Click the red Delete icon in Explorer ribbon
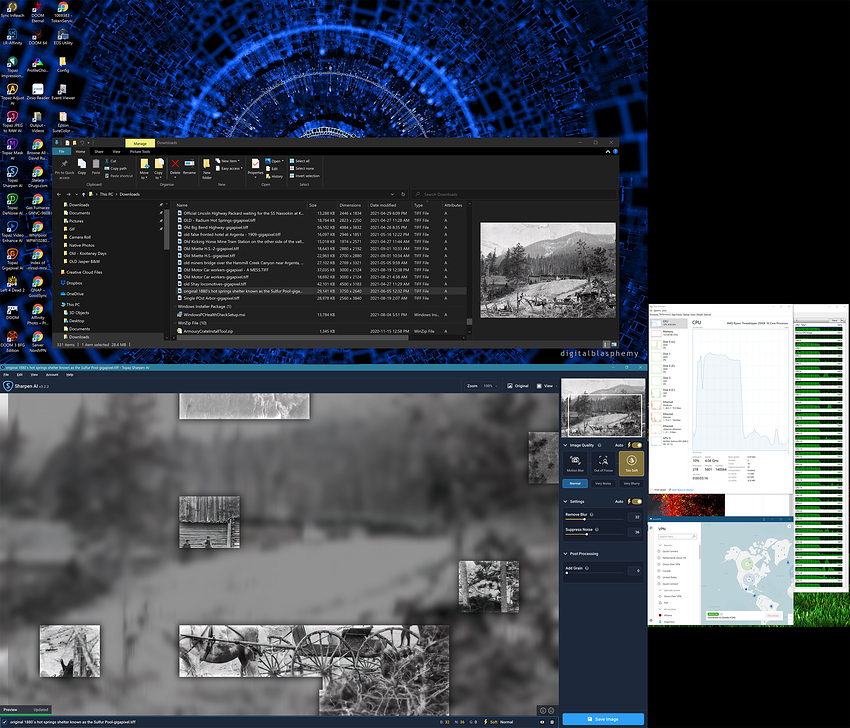 click(175, 164)
